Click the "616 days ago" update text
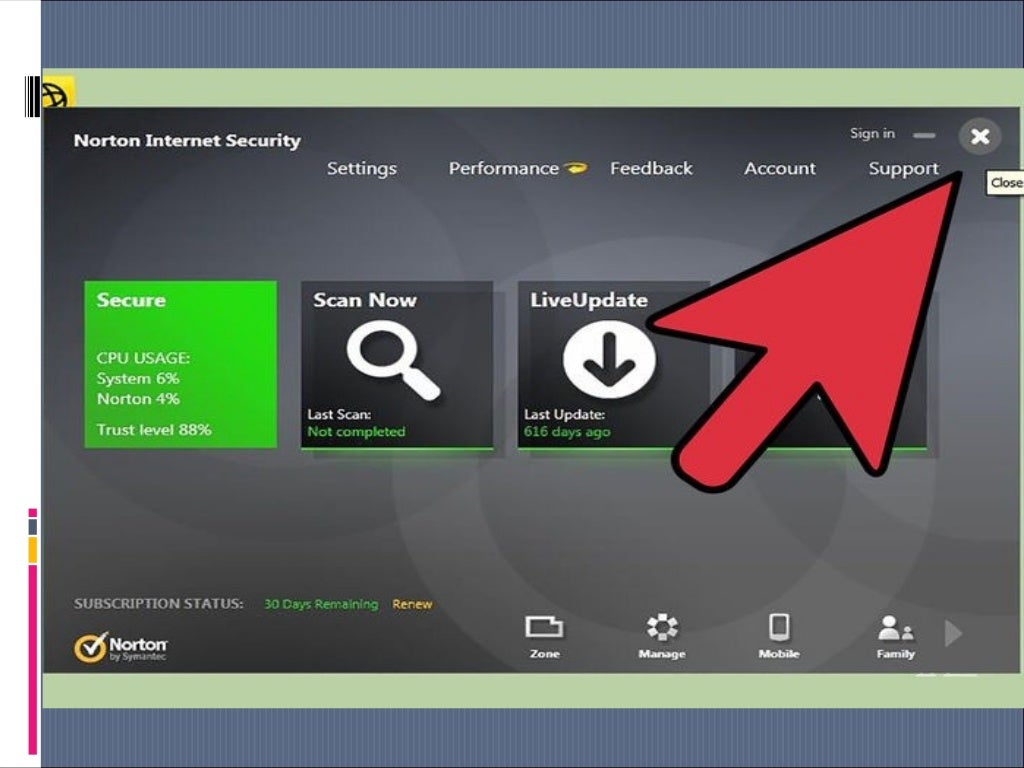The width and height of the screenshot is (1024, 768). pyautogui.click(x=567, y=432)
